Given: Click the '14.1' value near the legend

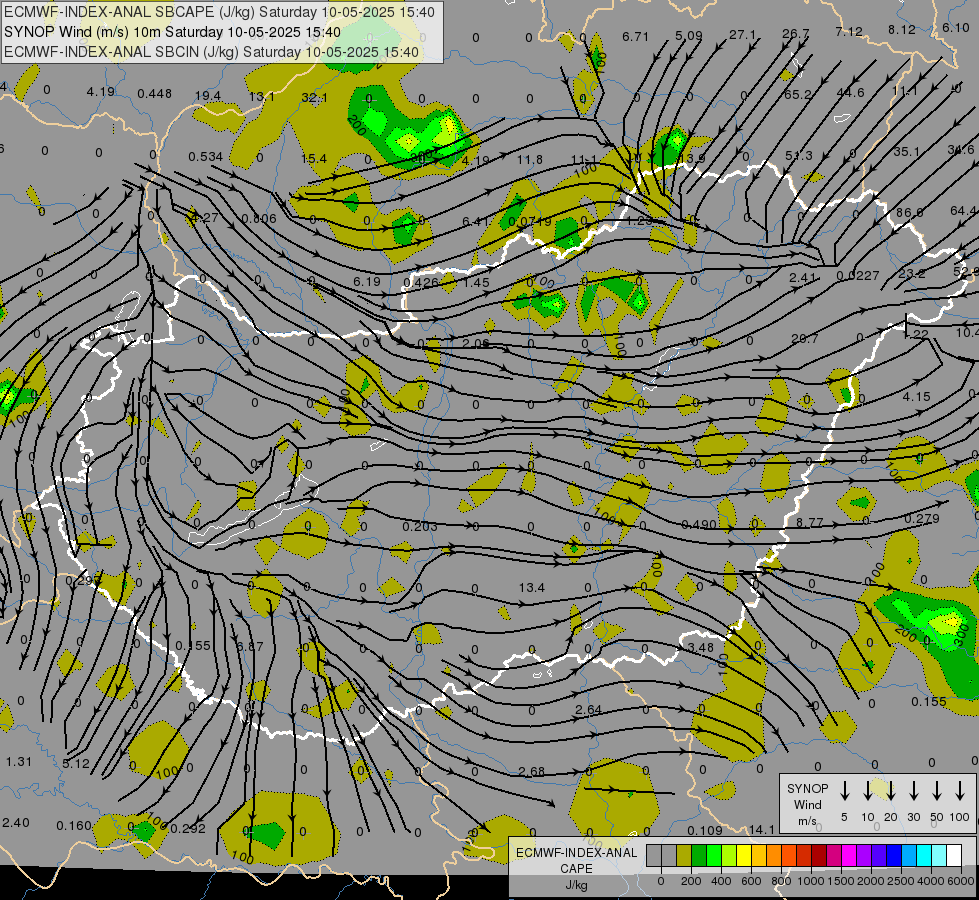Looking at the screenshot, I should pyautogui.click(x=761, y=829).
